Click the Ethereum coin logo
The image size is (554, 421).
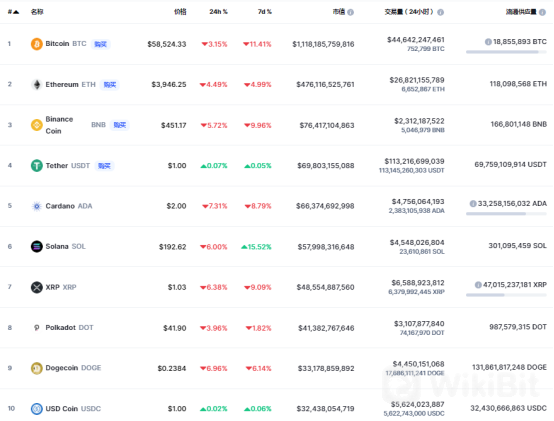coord(37,85)
